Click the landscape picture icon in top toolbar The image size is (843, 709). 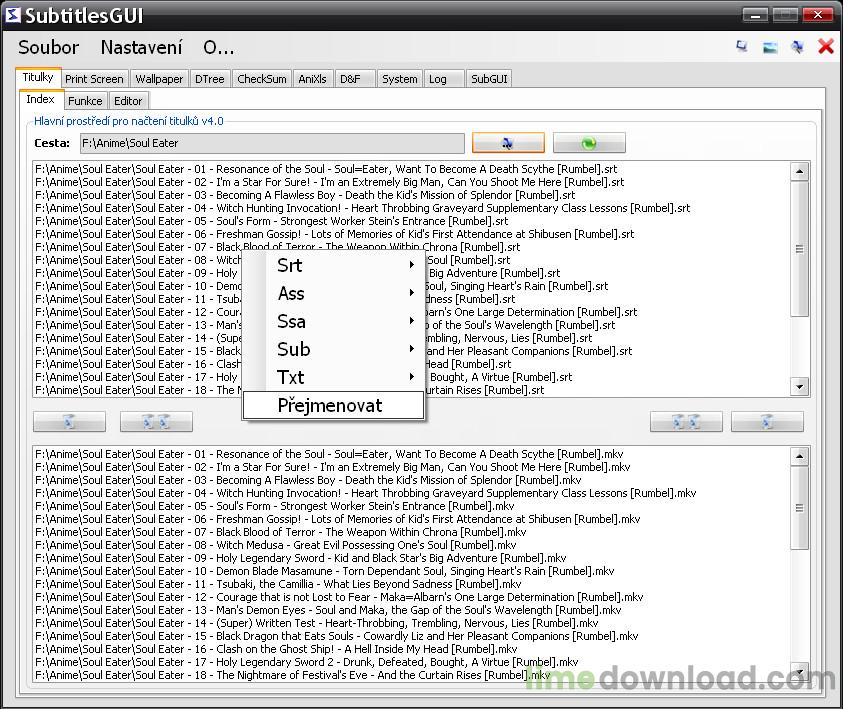pos(770,47)
